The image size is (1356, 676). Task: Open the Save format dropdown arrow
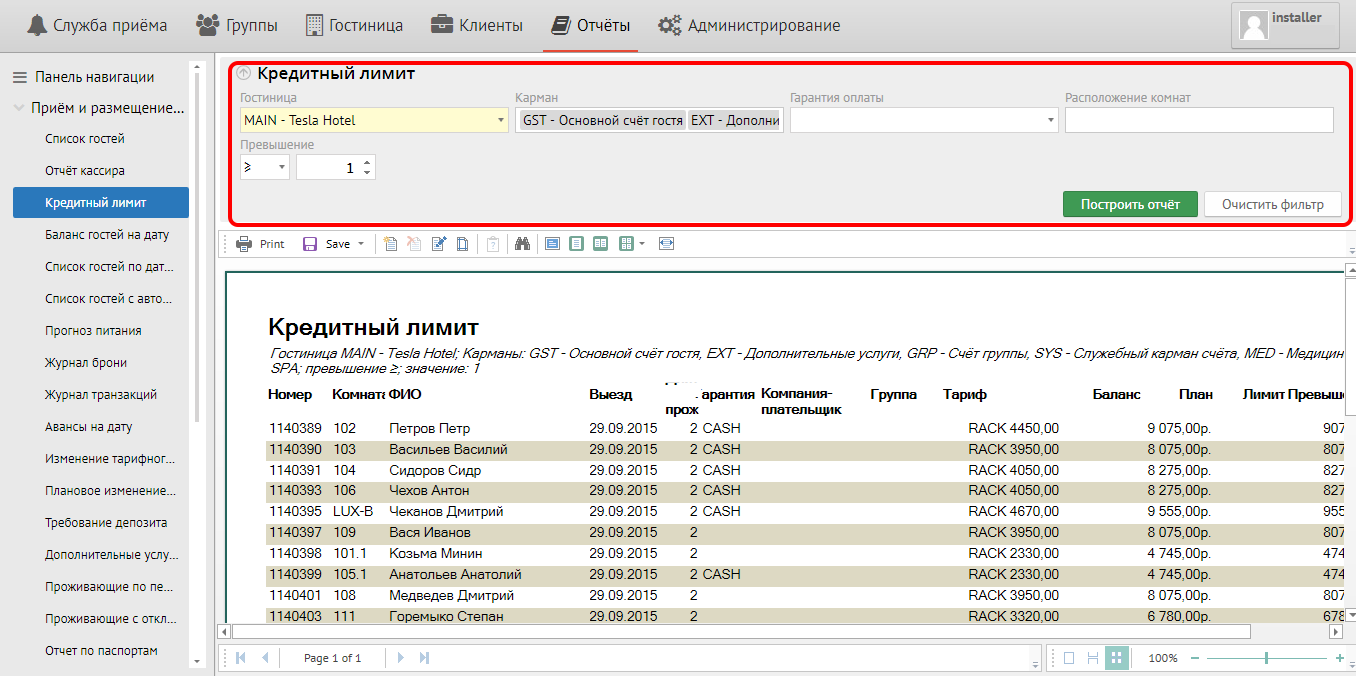pyautogui.click(x=361, y=244)
